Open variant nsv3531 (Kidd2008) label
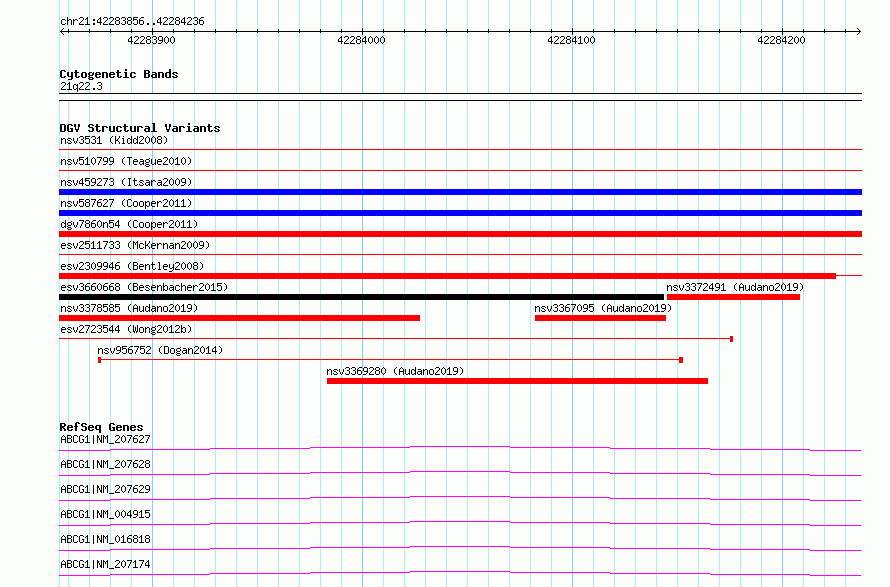The width and height of the screenshot is (890, 587). click(114, 140)
